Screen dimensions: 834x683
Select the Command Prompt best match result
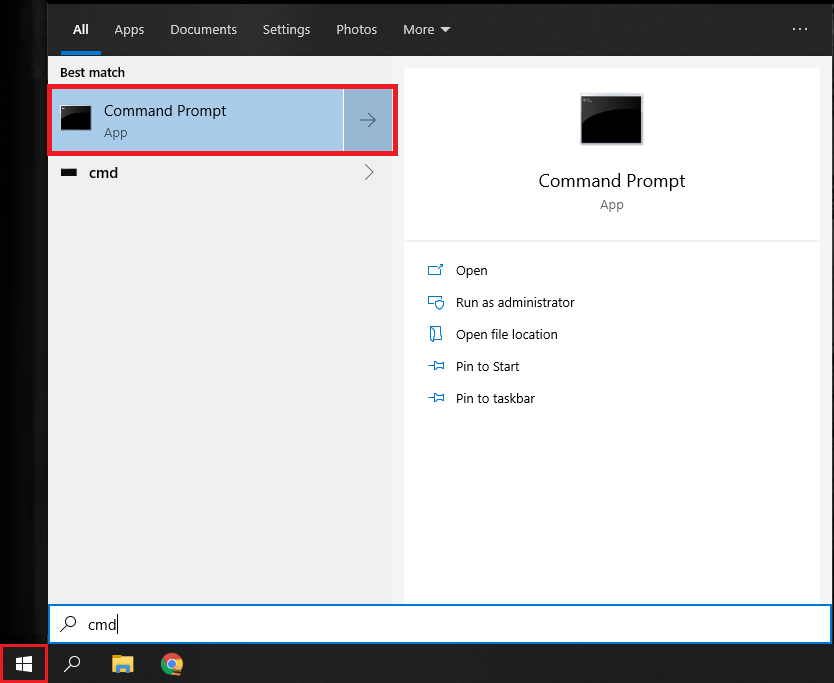tap(196, 120)
